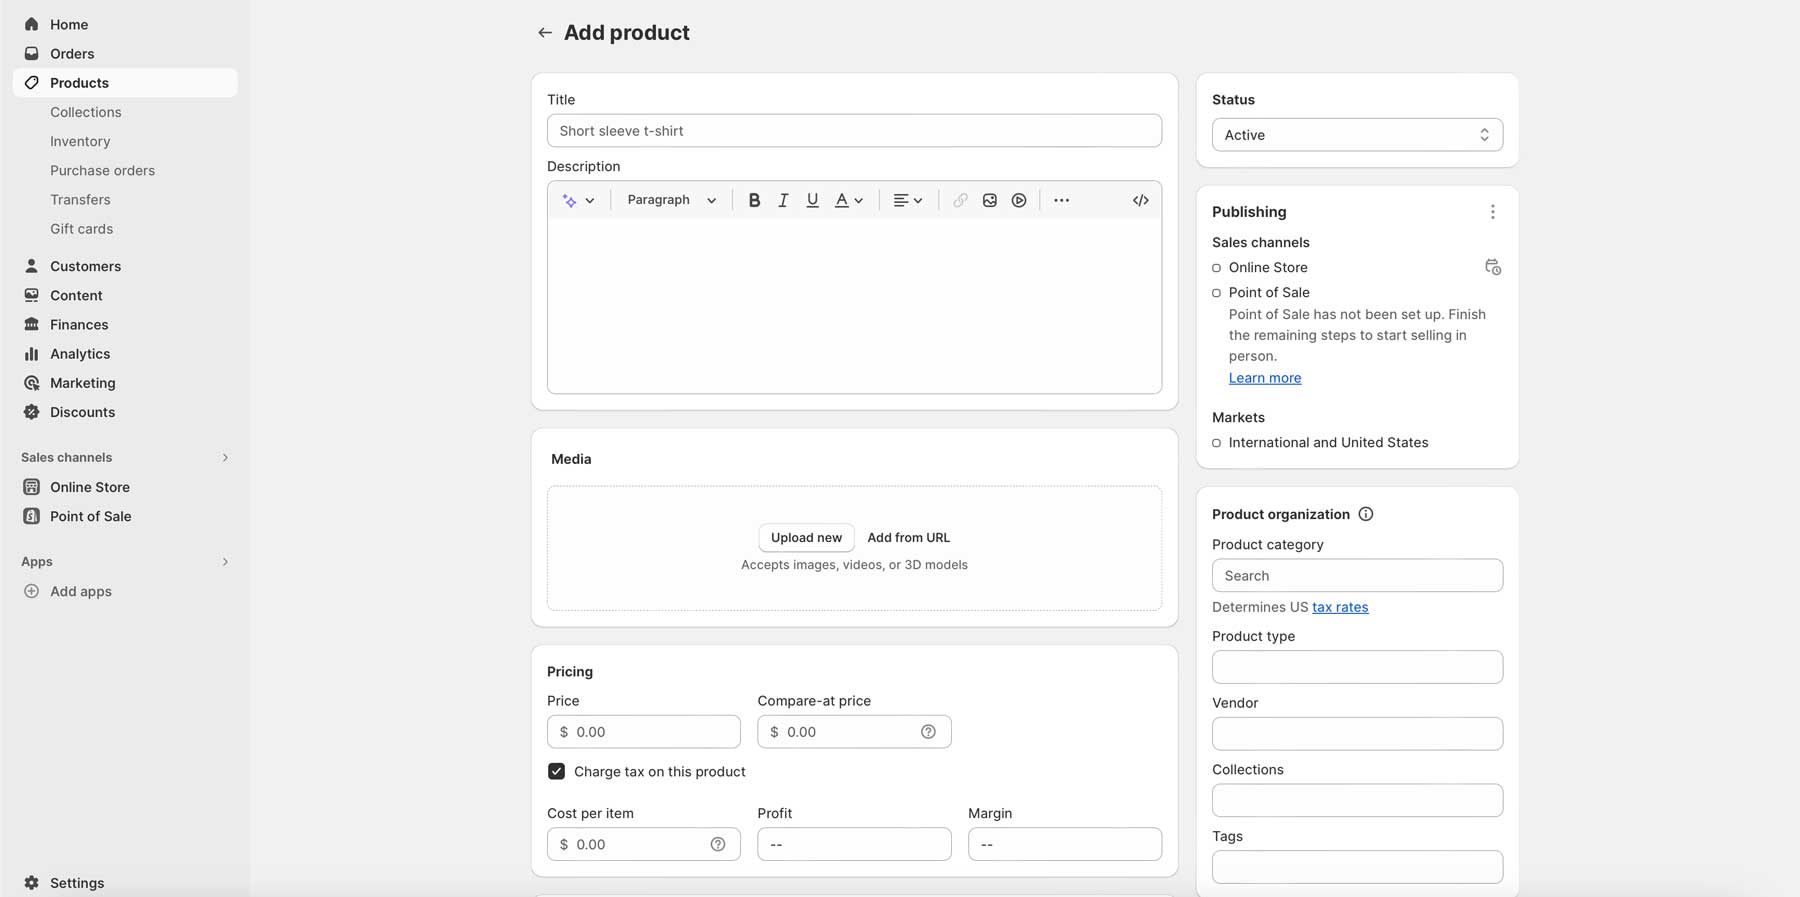Insert video via toolbar icon
This screenshot has height=897, width=1800.
tap(1018, 200)
